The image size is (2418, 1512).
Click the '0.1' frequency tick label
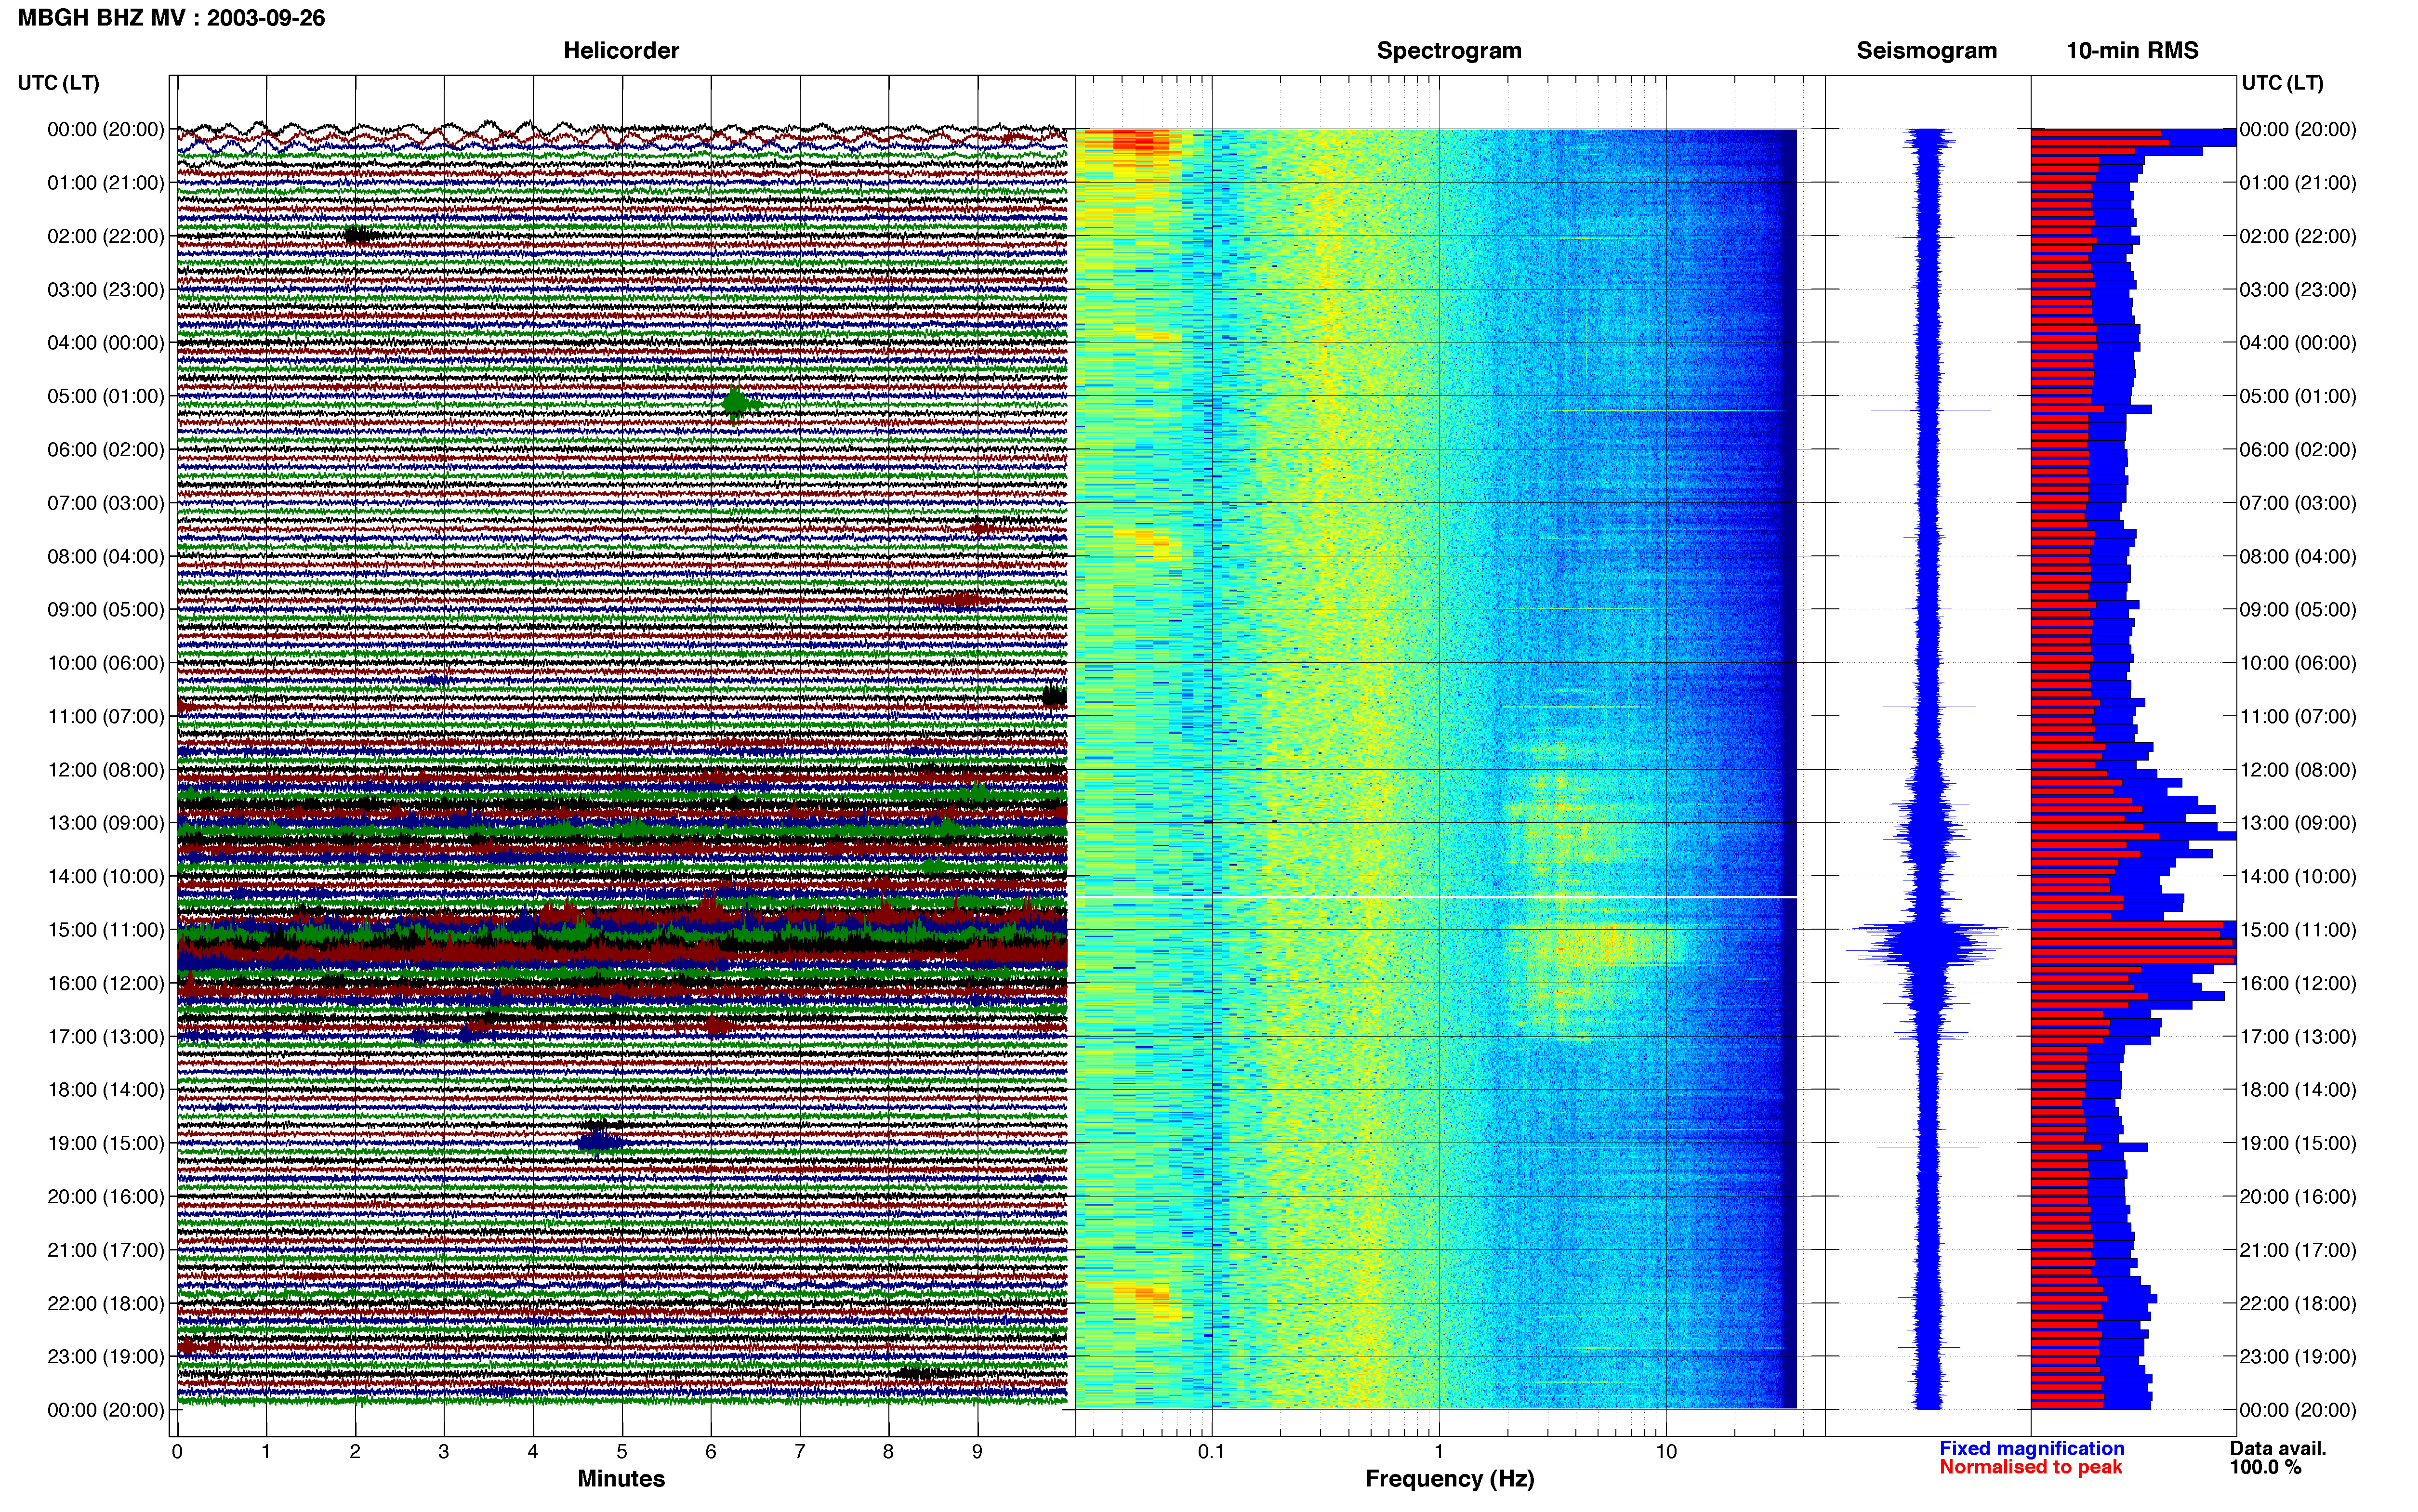point(1211,1451)
